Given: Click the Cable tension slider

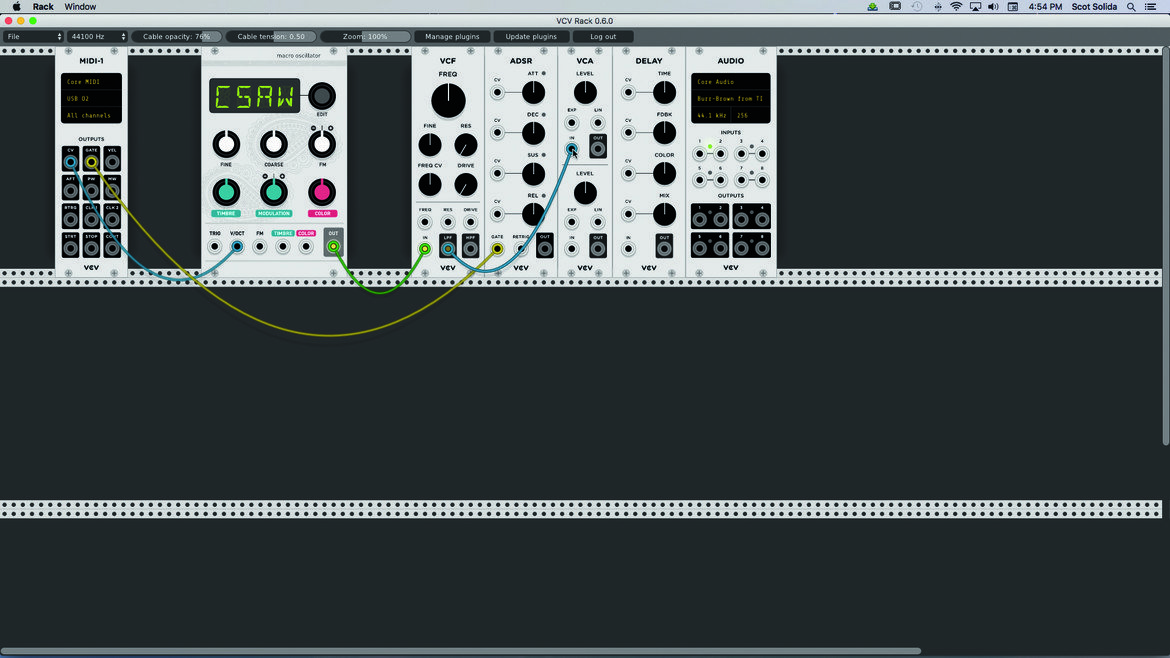Looking at the screenshot, I should click(x=271, y=37).
